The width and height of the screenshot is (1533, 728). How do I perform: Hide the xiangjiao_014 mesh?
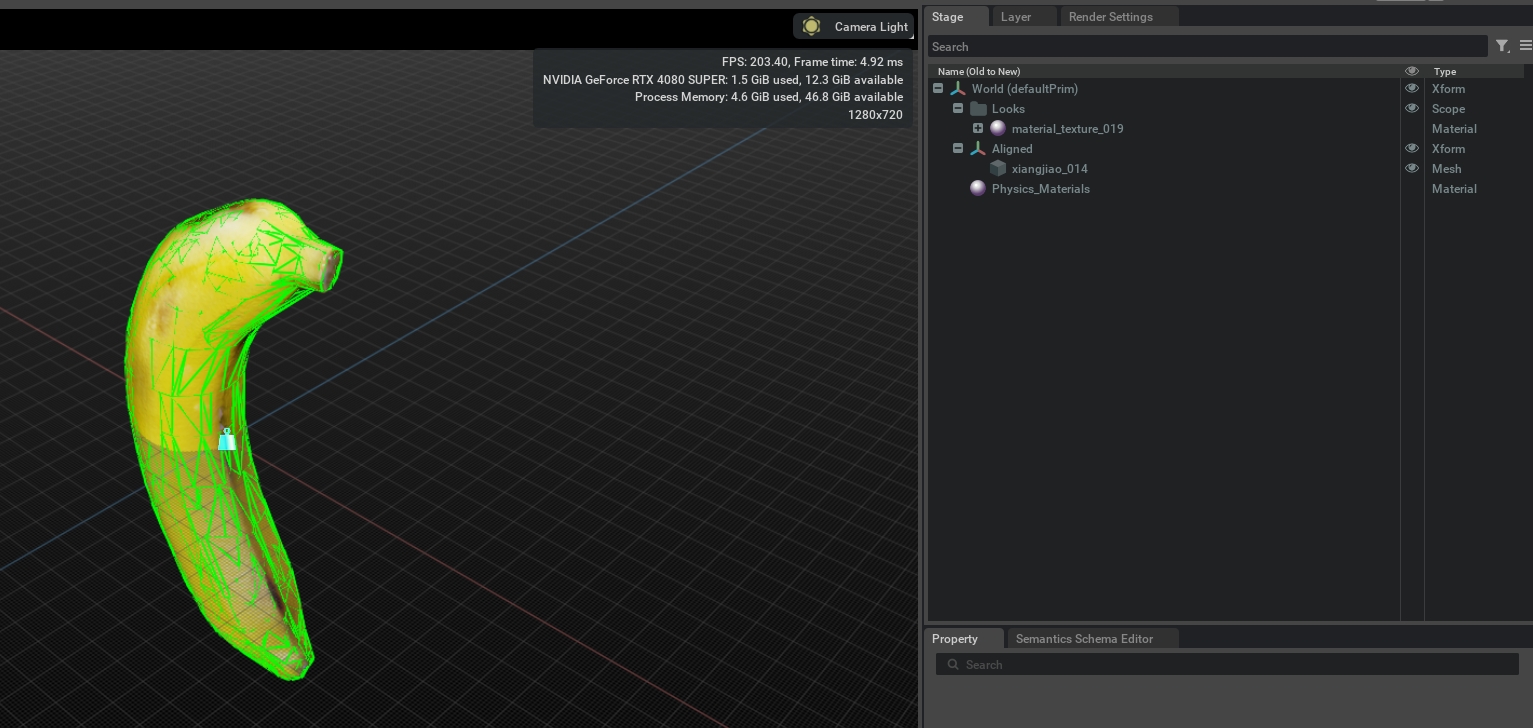1411,167
